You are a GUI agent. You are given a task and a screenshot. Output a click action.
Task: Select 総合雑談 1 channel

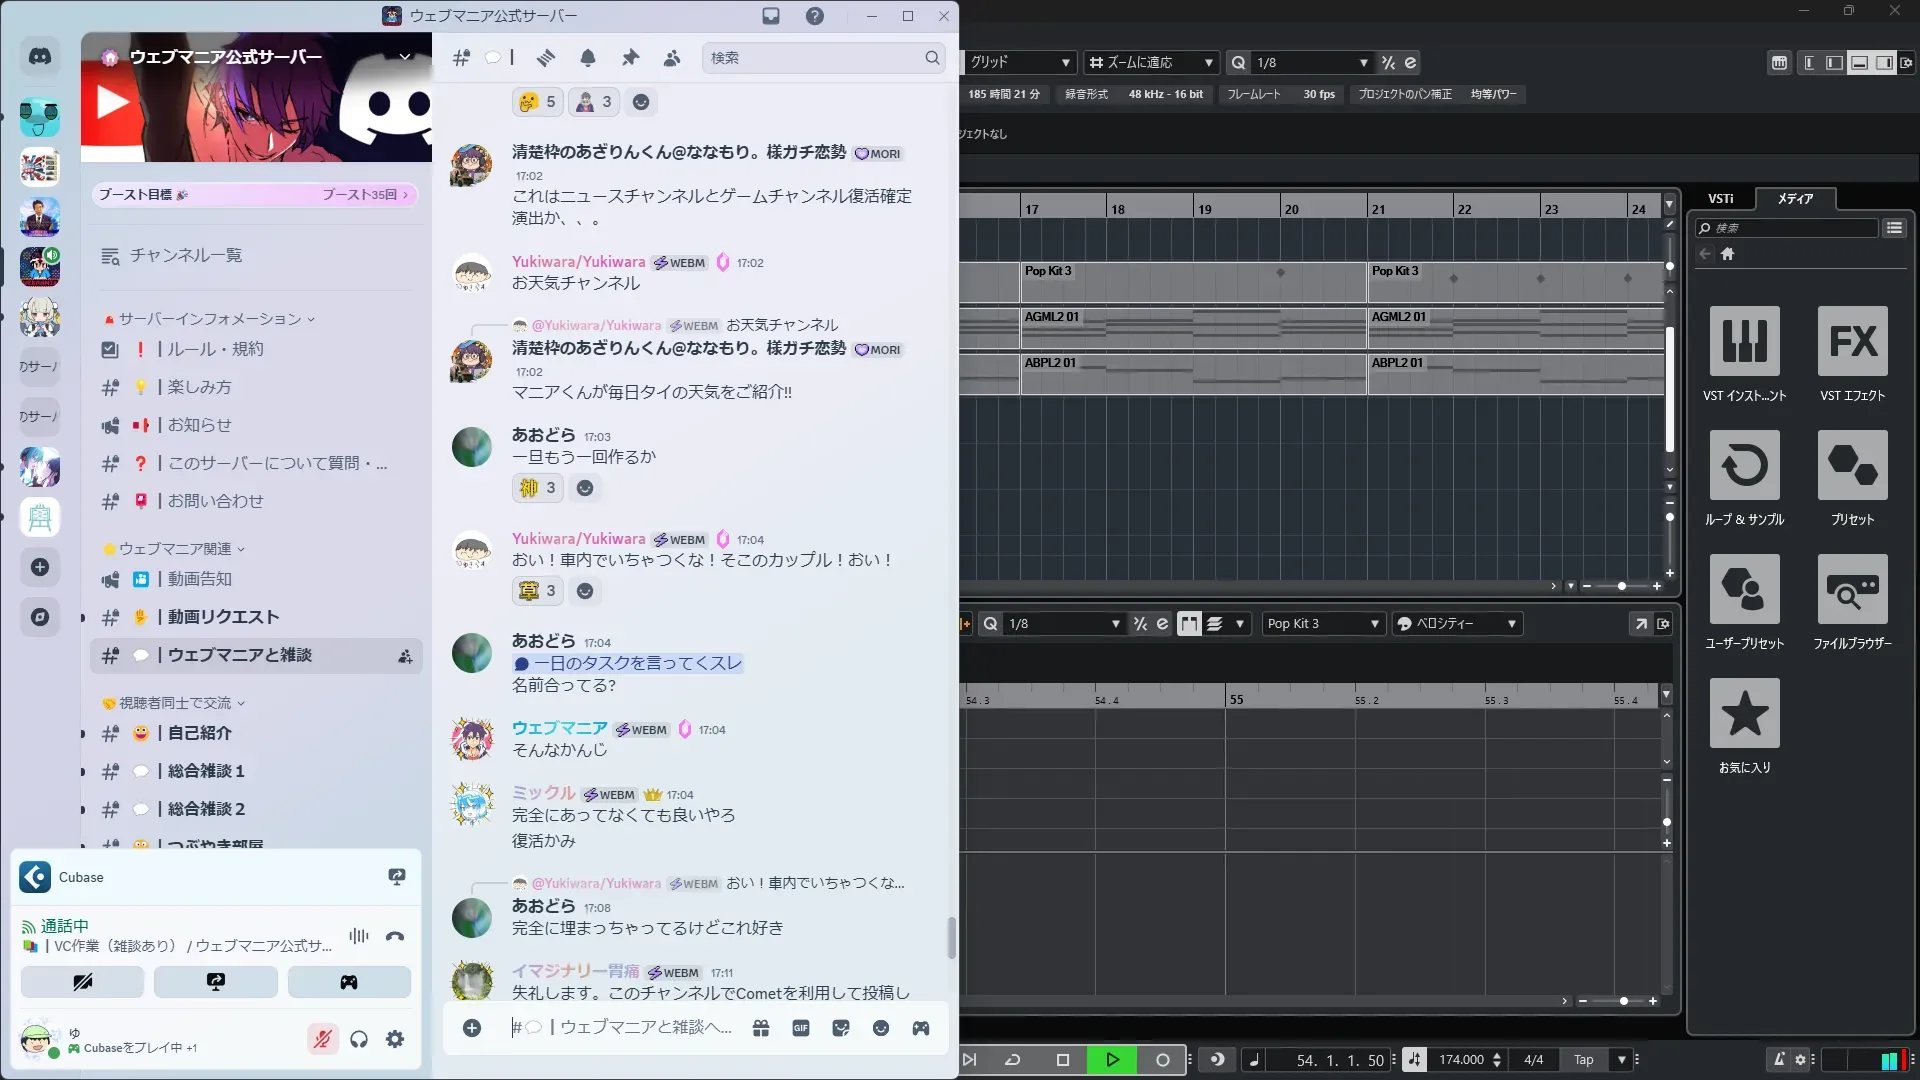206,771
